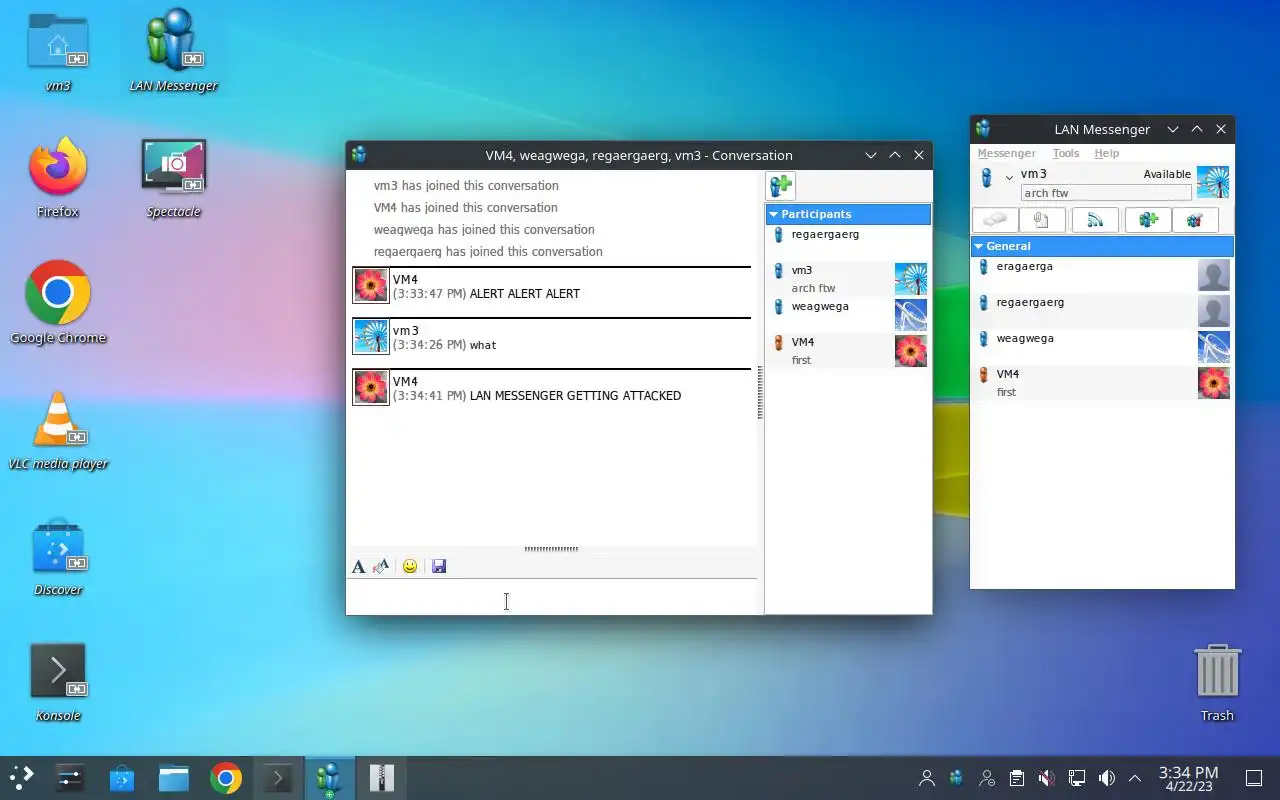The height and width of the screenshot is (800, 1280).
Task: Click the splitter handle between chat and participants
Action: pos(760,392)
